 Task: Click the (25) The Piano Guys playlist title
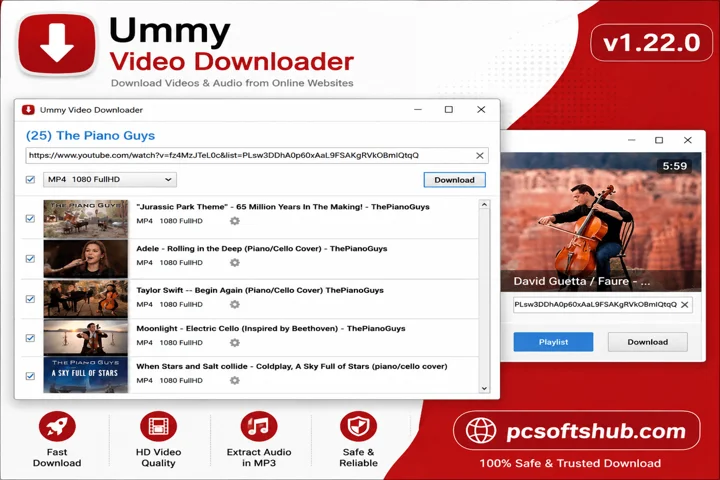[x=90, y=136]
